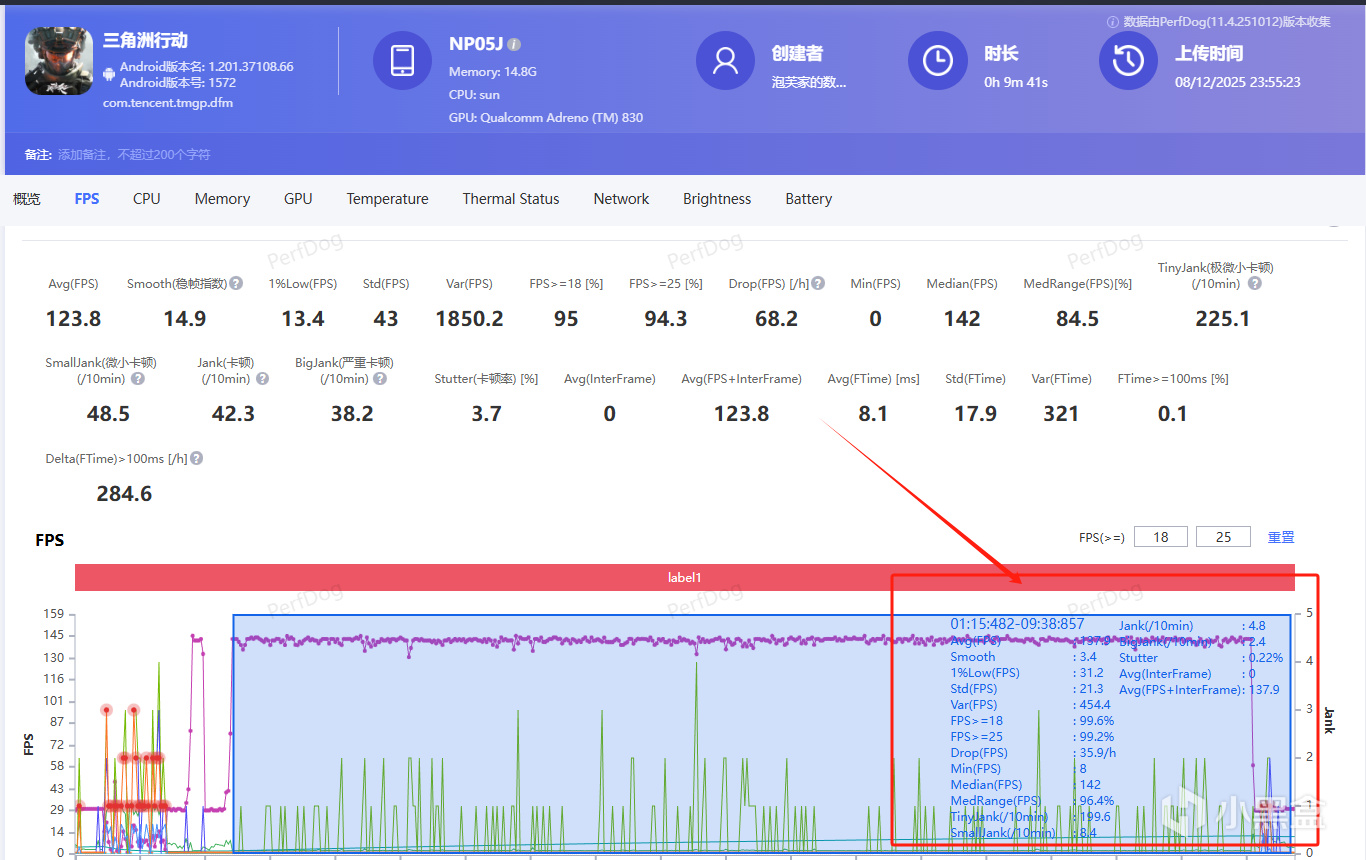Click help icon for BigJank(严重卡顿)
Image resolution: width=1366 pixels, height=860 pixels.
point(379,379)
